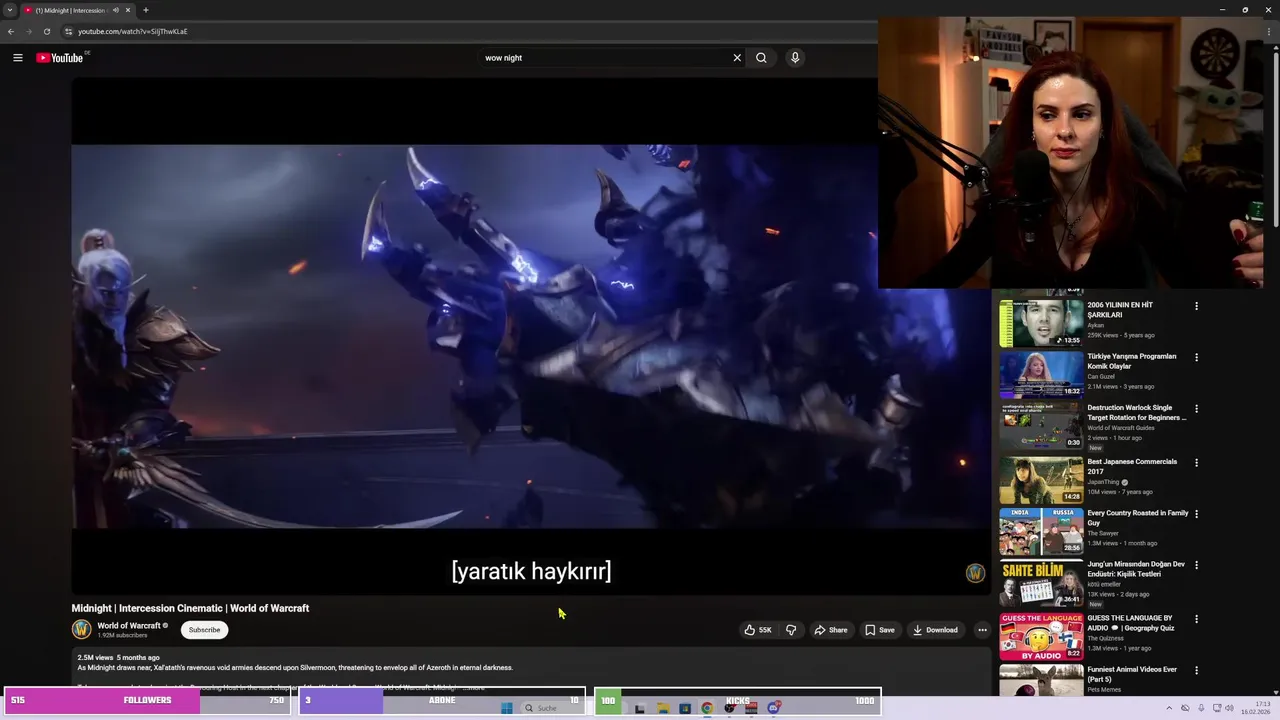The height and width of the screenshot is (720, 1280).
Task: Click the 'JapanThing' channel name
Action: click(x=1104, y=482)
